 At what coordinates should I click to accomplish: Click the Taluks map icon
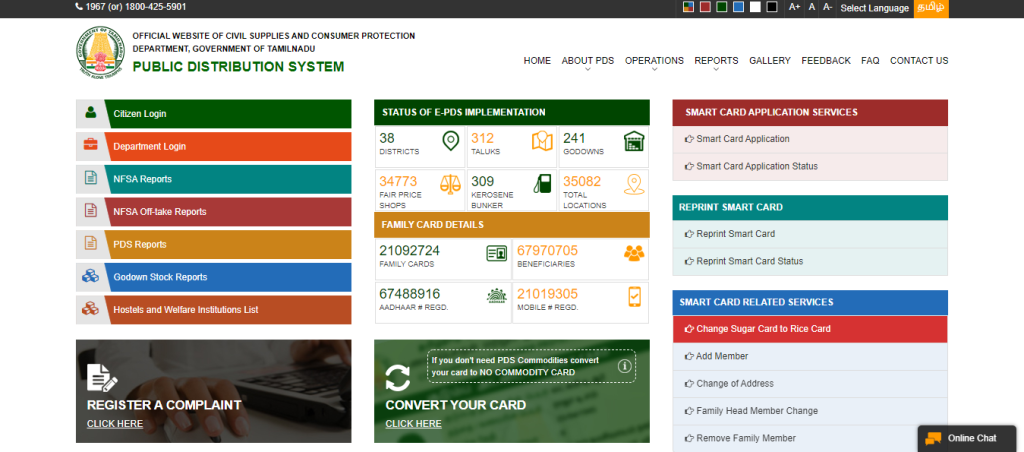542,141
